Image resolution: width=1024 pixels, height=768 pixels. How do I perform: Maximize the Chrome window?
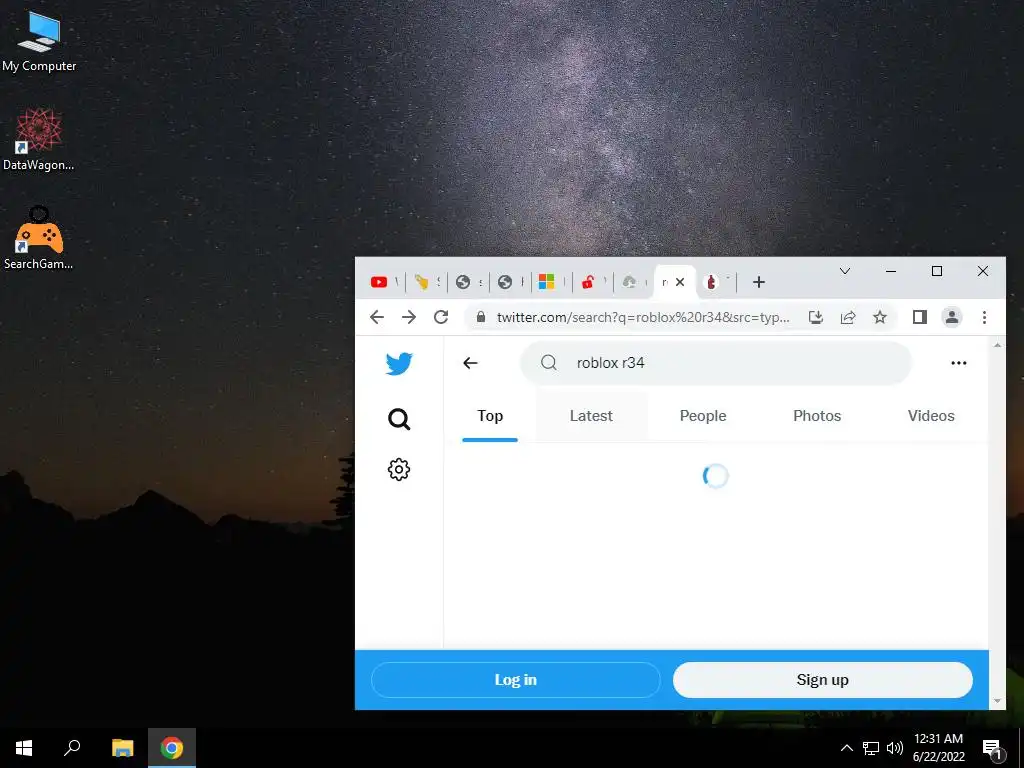tap(936, 271)
